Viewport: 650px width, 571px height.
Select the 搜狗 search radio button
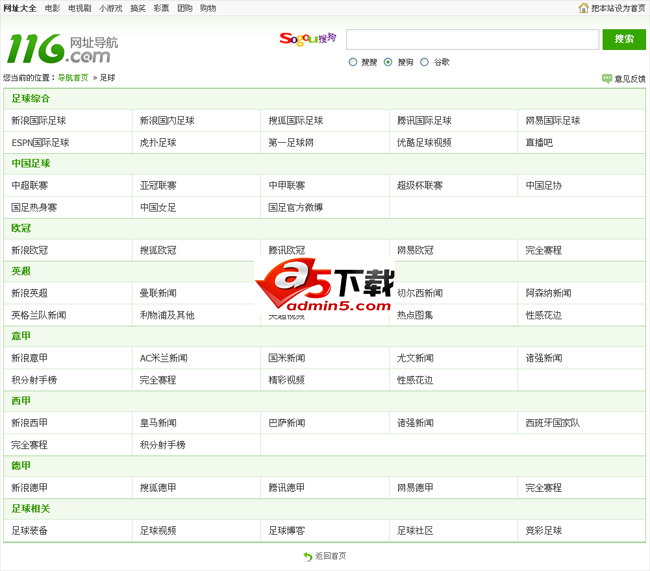388,62
